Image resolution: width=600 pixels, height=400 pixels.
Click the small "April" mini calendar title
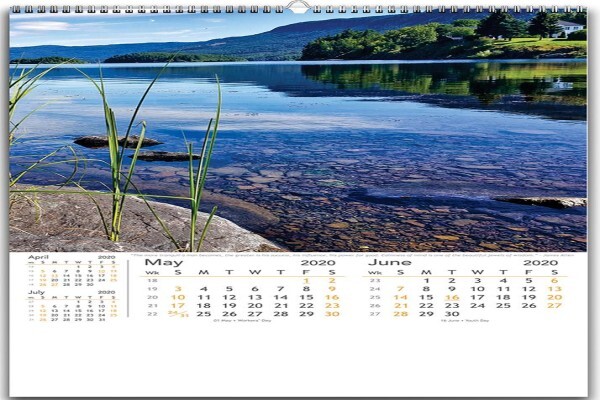click(38, 257)
